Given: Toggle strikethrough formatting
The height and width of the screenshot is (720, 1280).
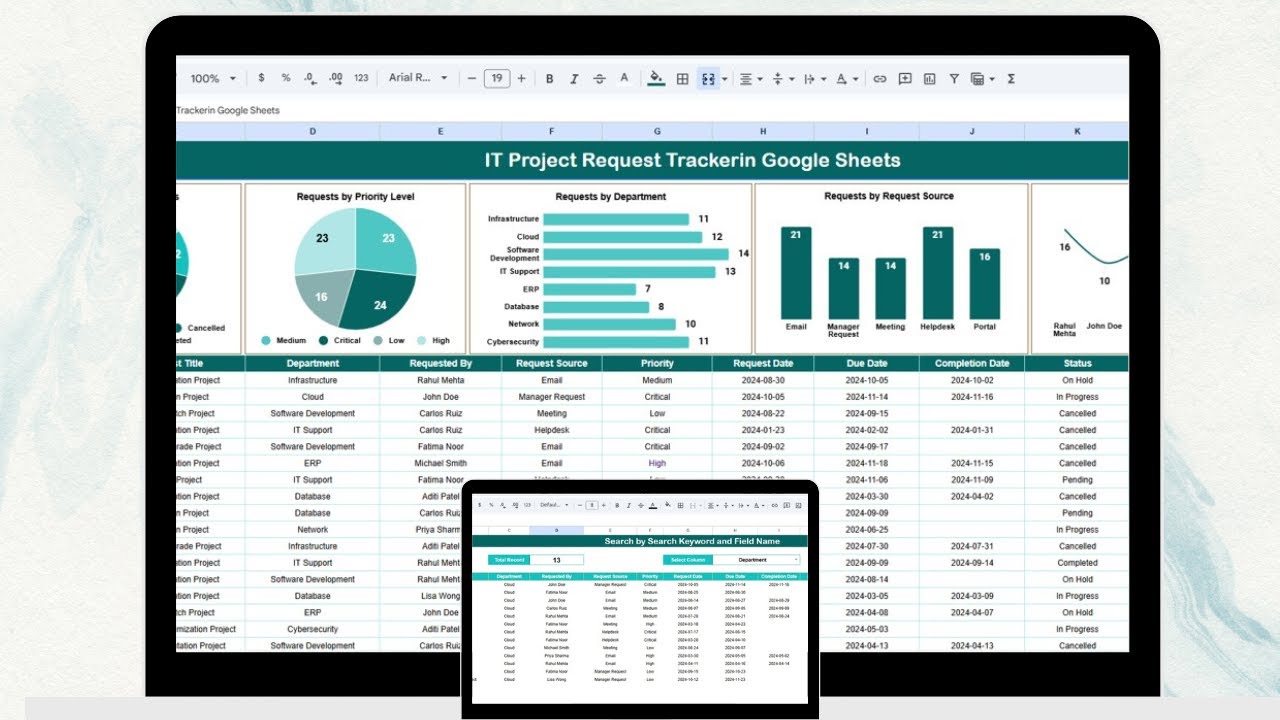Looking at the screenshot, I should [599, 78].
